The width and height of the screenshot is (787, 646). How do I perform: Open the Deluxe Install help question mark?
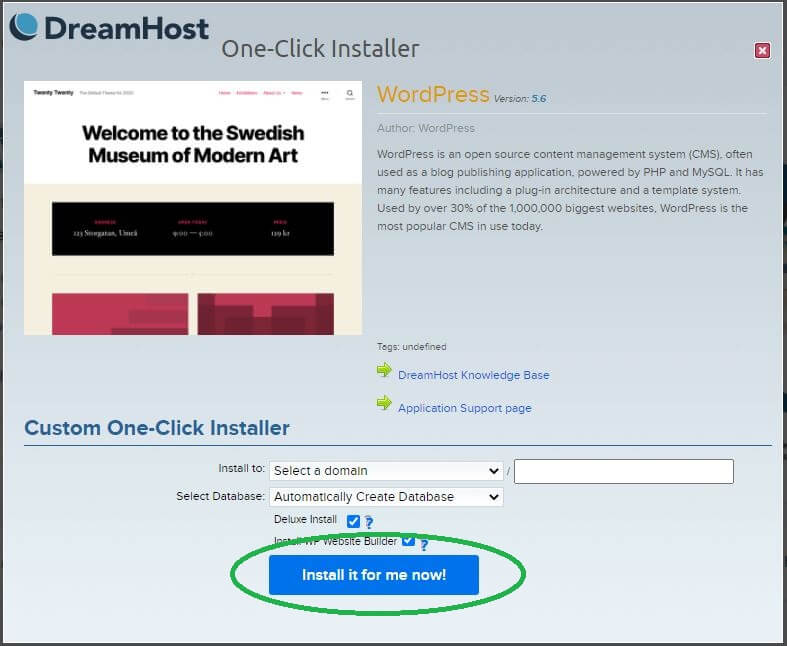(369, 523)
